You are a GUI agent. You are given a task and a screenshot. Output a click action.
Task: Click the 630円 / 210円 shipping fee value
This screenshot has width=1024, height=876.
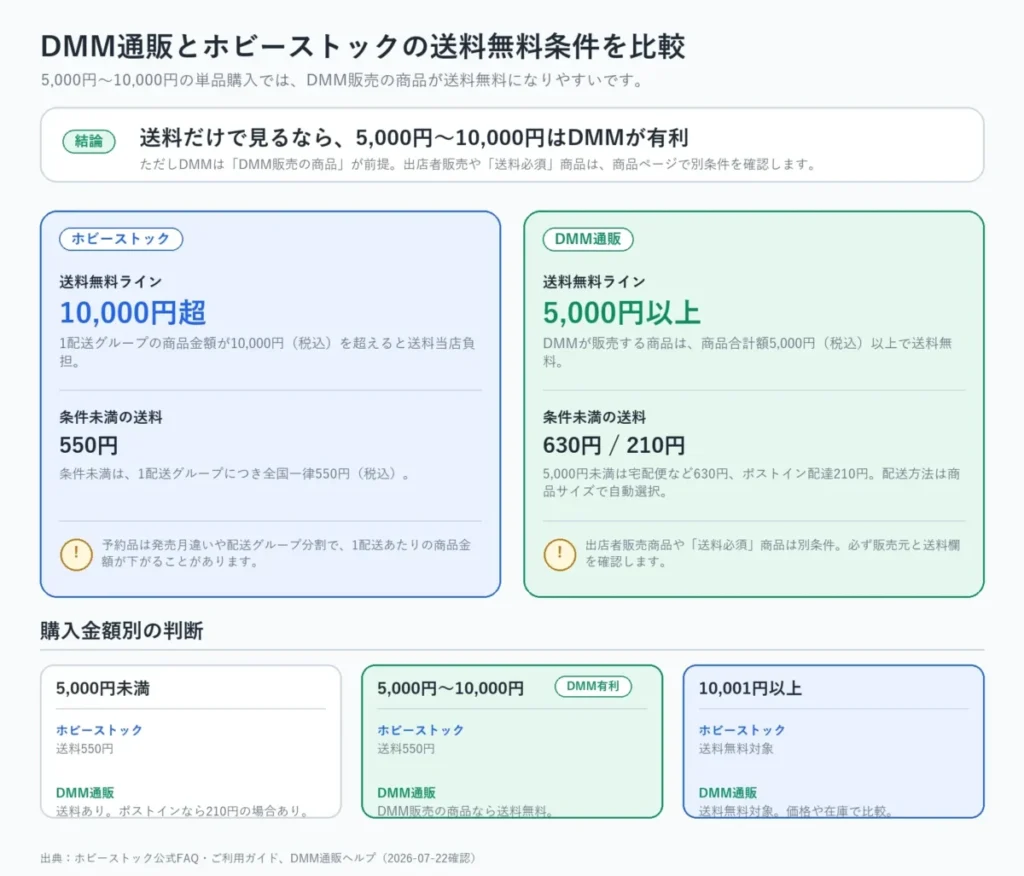pyautogui.click(x=614, y=446)
